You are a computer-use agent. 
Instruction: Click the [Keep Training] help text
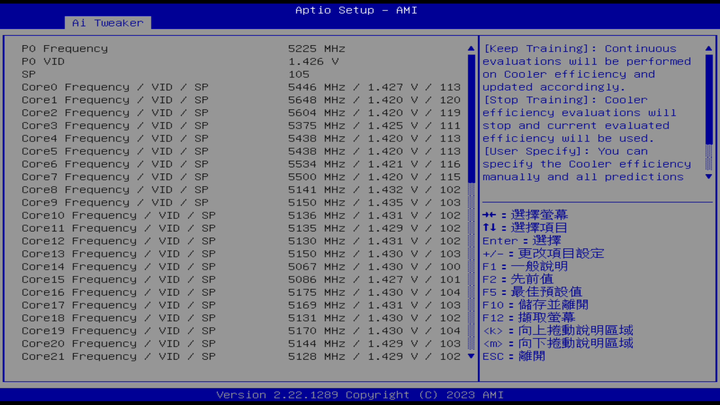[587, 68]
